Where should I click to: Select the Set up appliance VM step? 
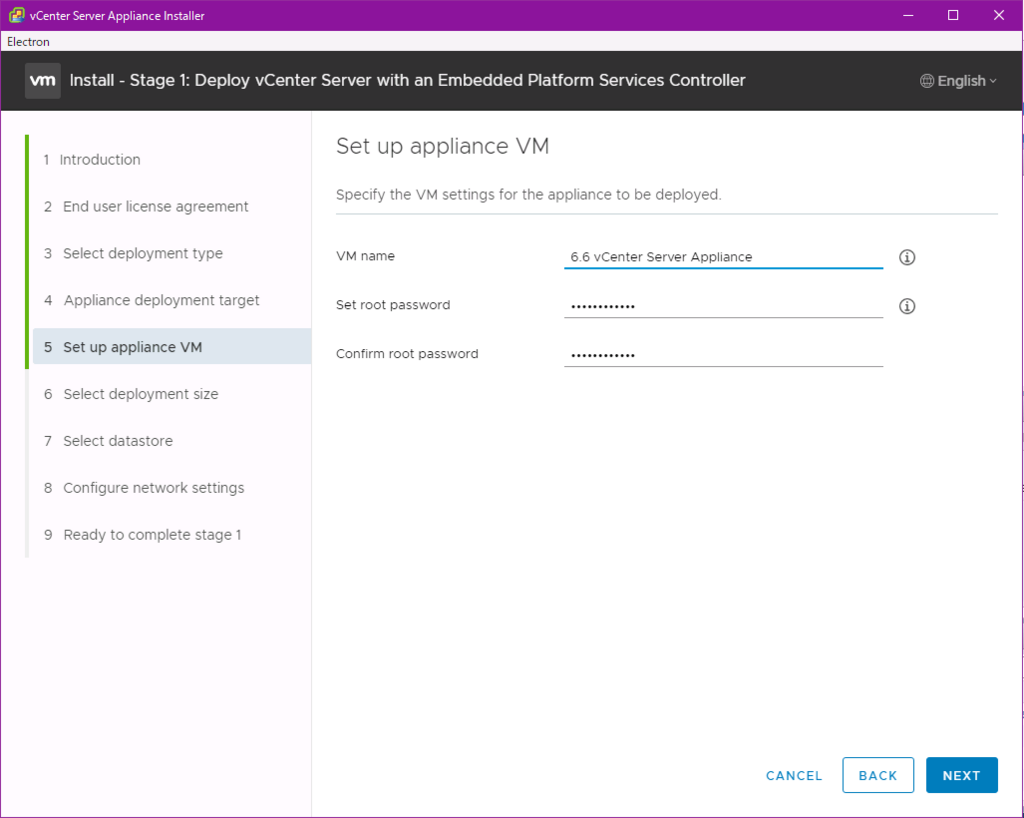(x=172, y=347)
